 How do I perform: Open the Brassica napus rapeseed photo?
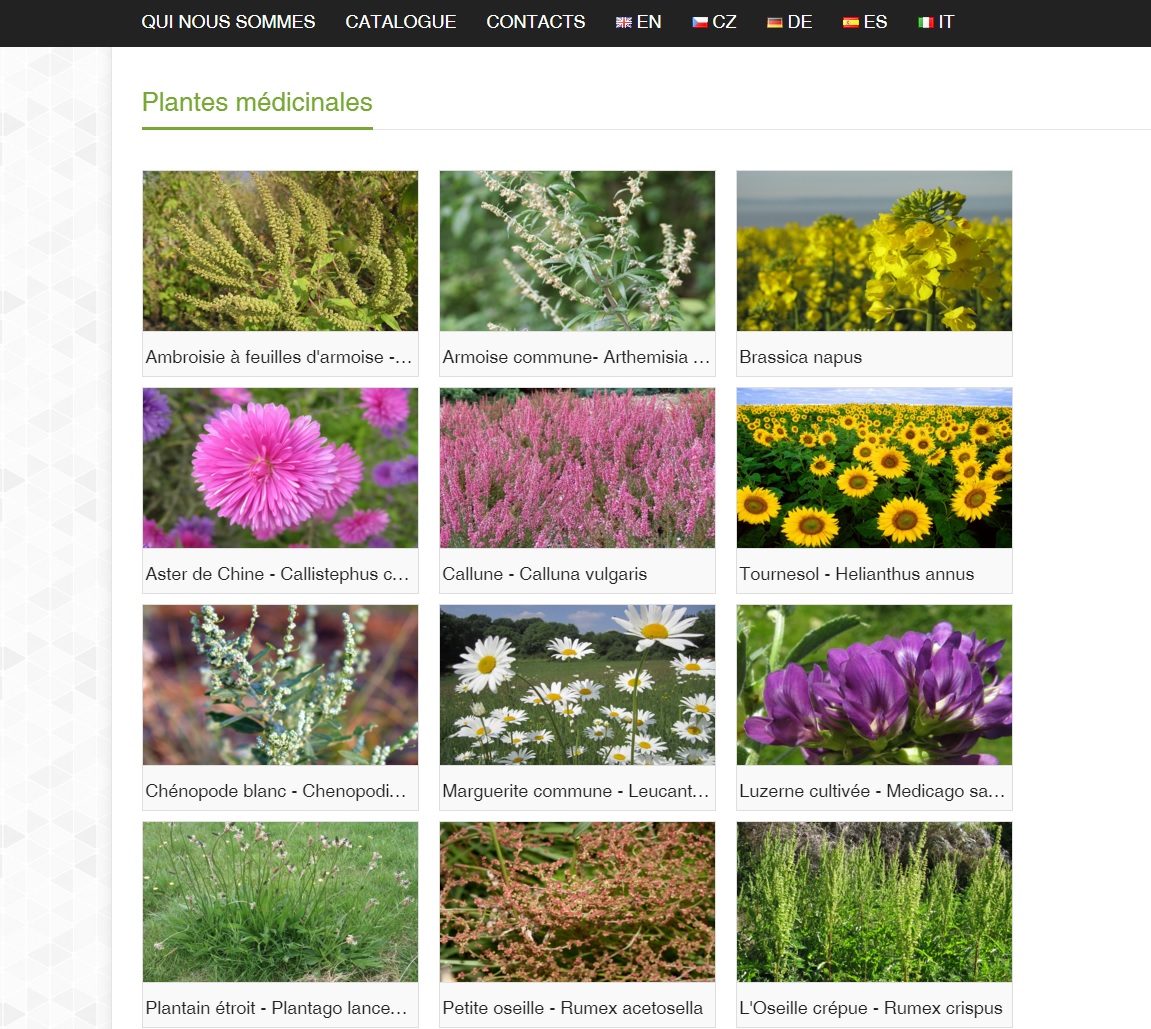tap(874, 251)
